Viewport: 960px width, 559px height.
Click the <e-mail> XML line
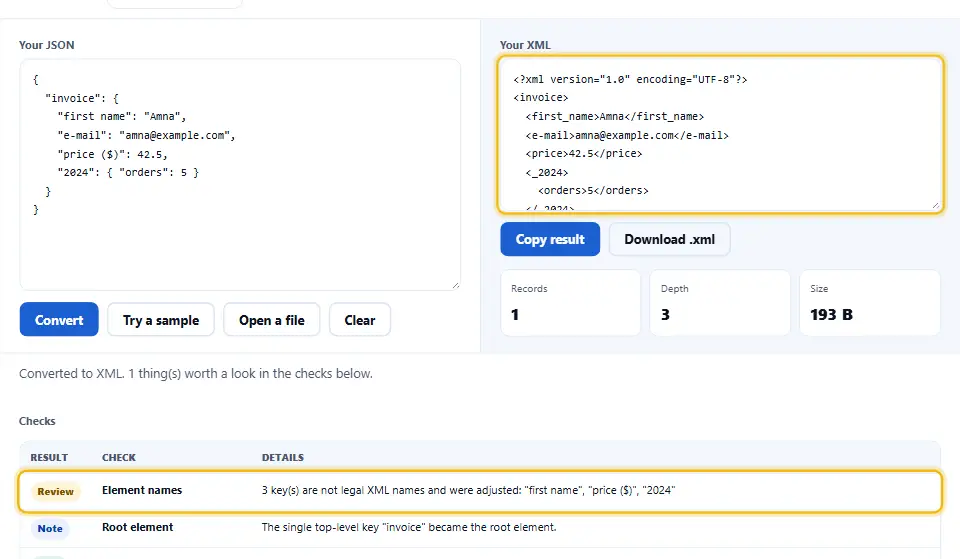click(x=627, y=135)
